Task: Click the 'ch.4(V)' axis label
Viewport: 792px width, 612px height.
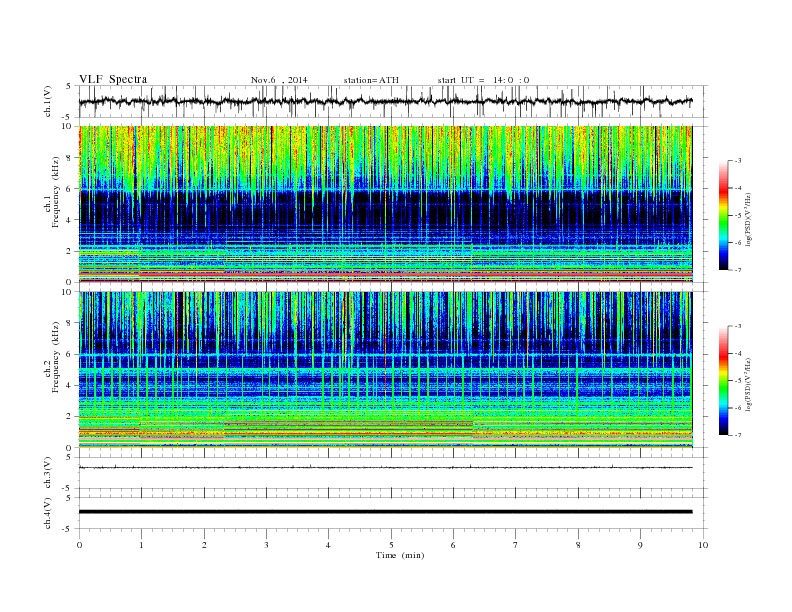Action: (48, 513)
